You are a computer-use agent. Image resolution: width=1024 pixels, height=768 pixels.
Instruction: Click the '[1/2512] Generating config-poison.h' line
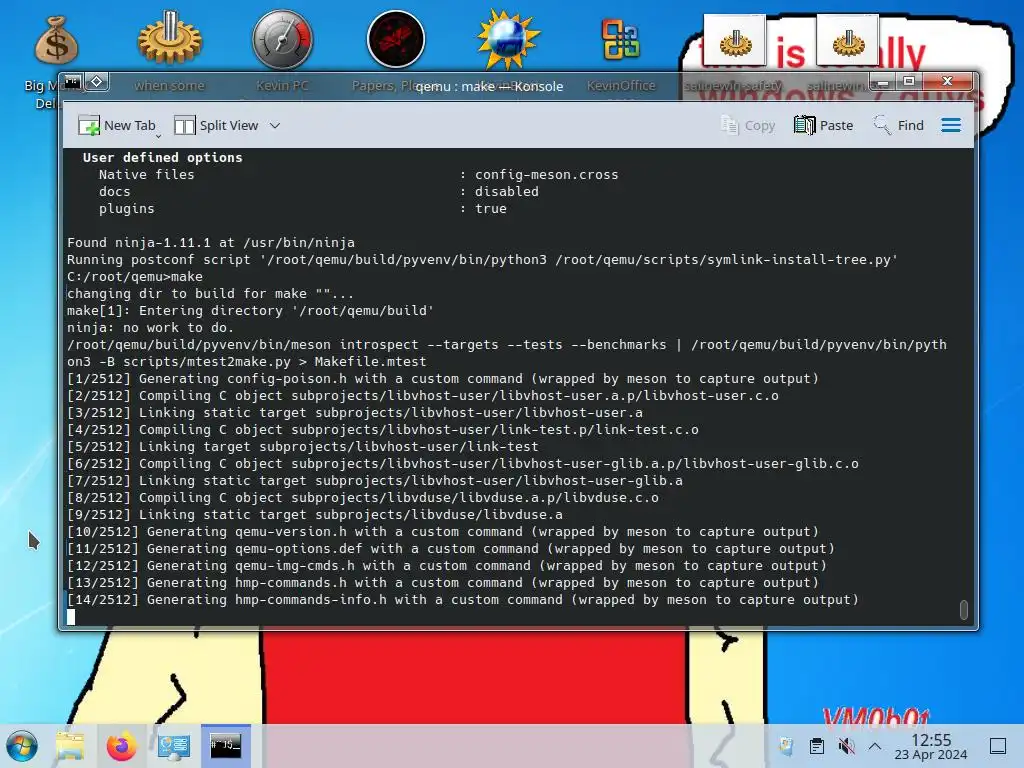[x=443, y=379]
